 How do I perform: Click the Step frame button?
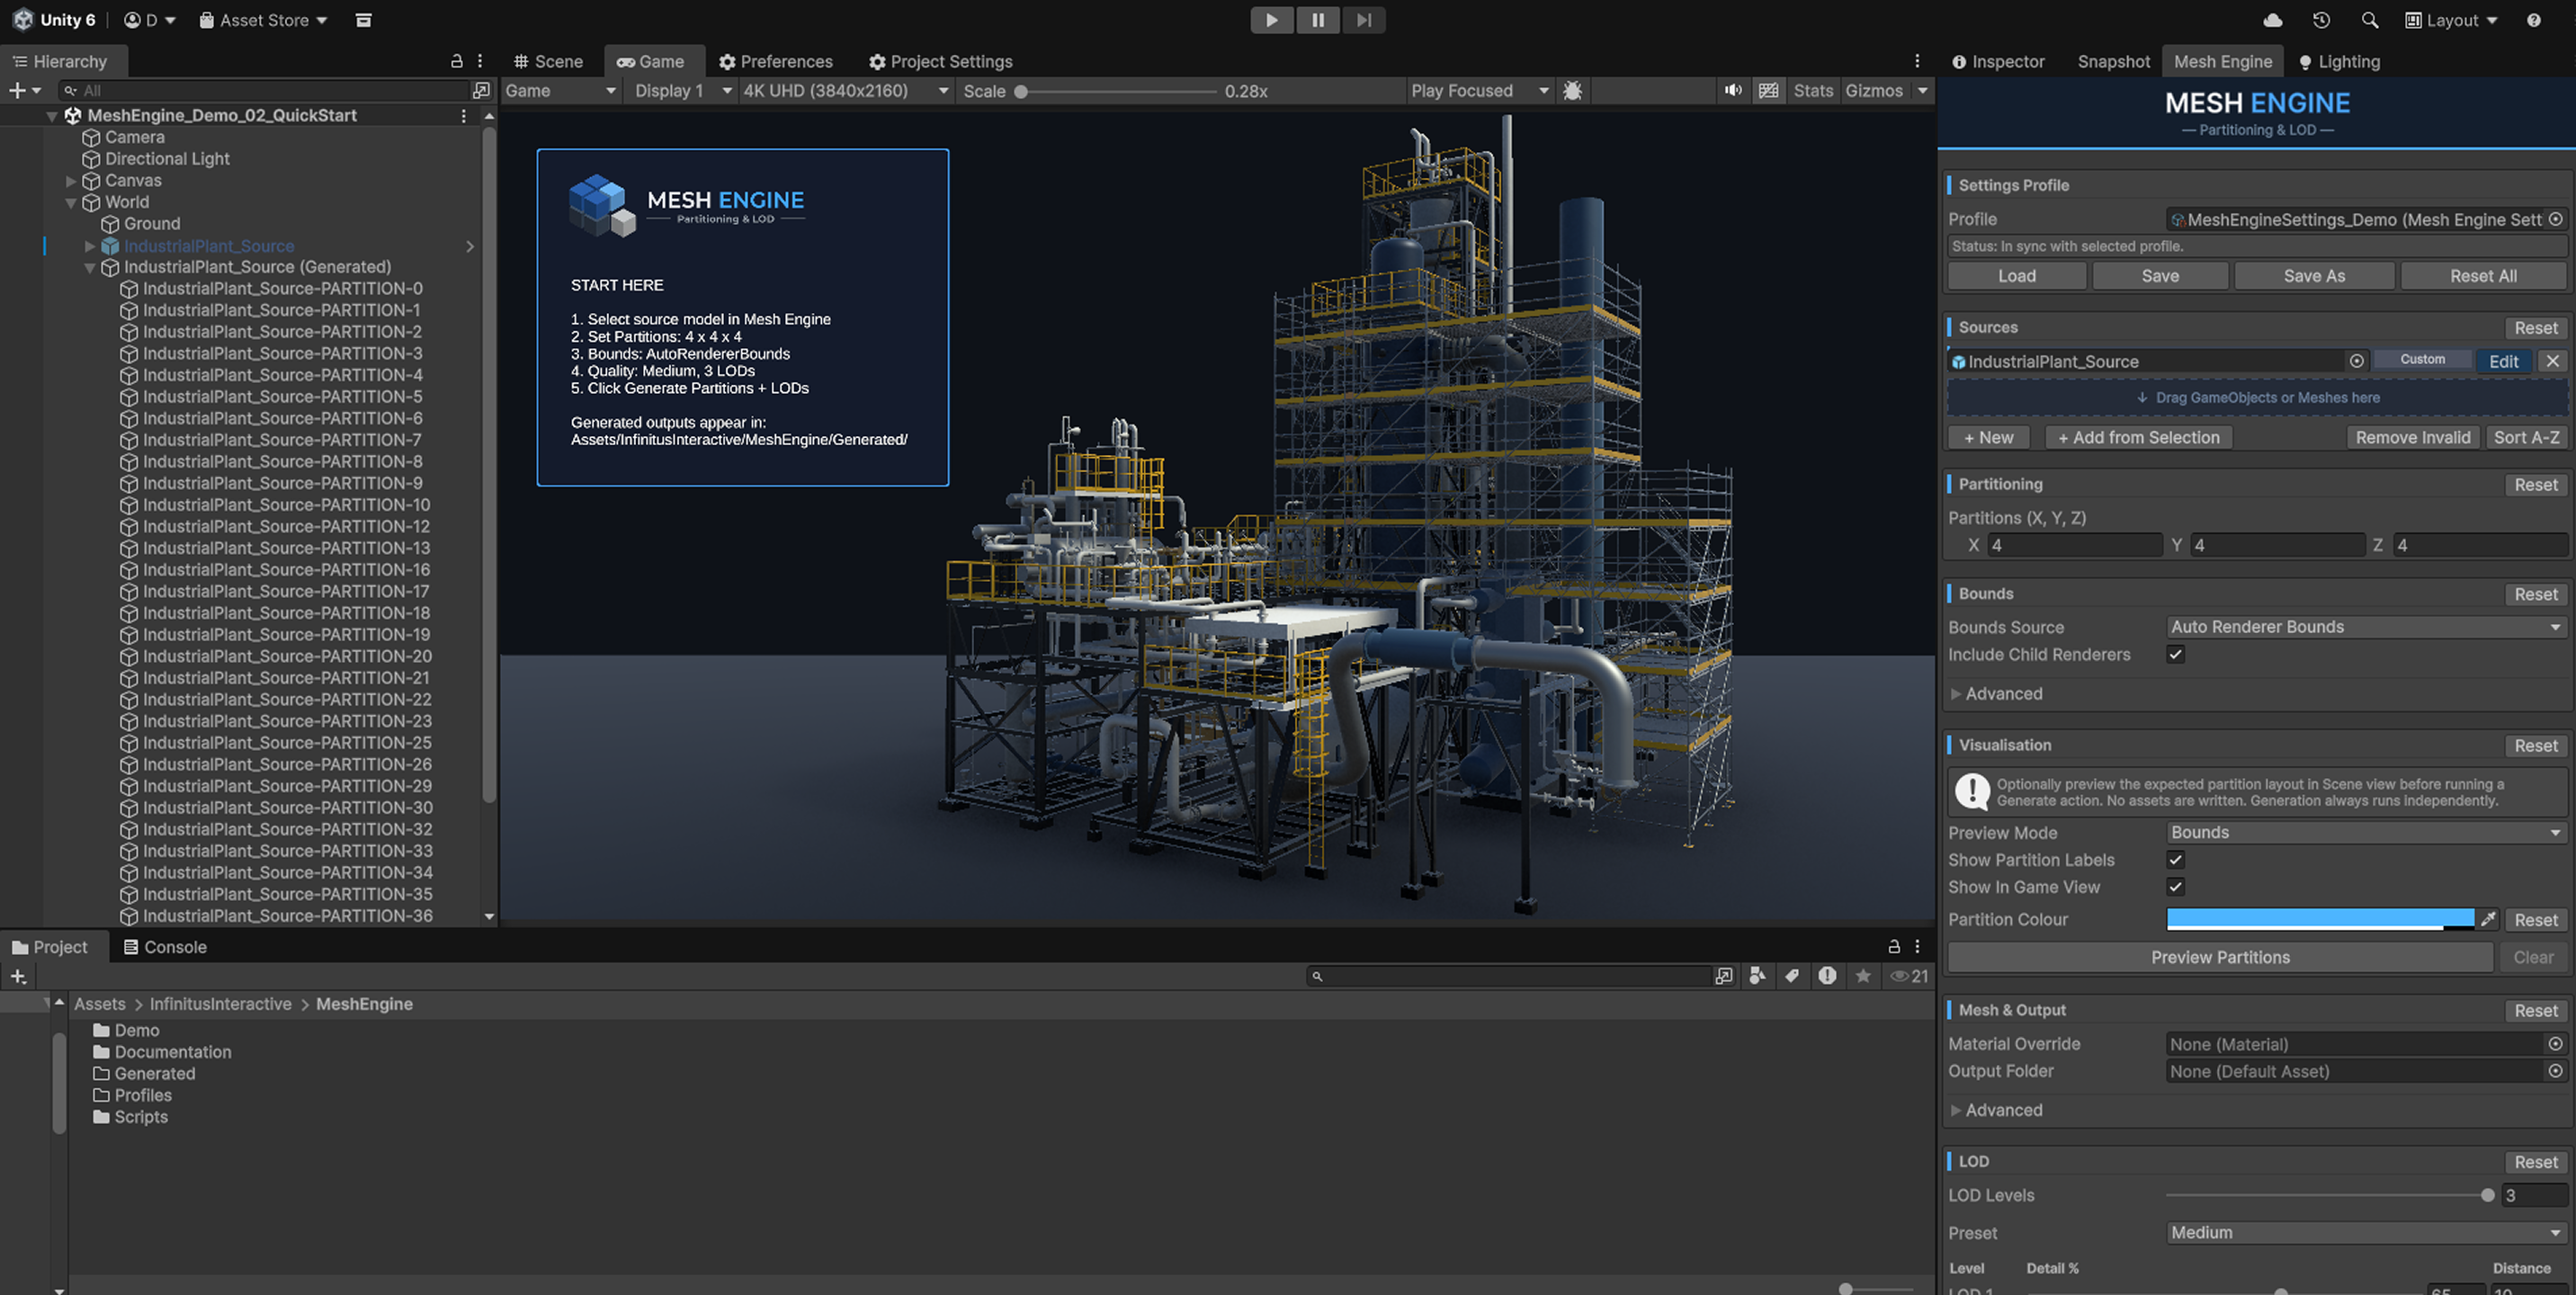click(x=1364, y=20)
